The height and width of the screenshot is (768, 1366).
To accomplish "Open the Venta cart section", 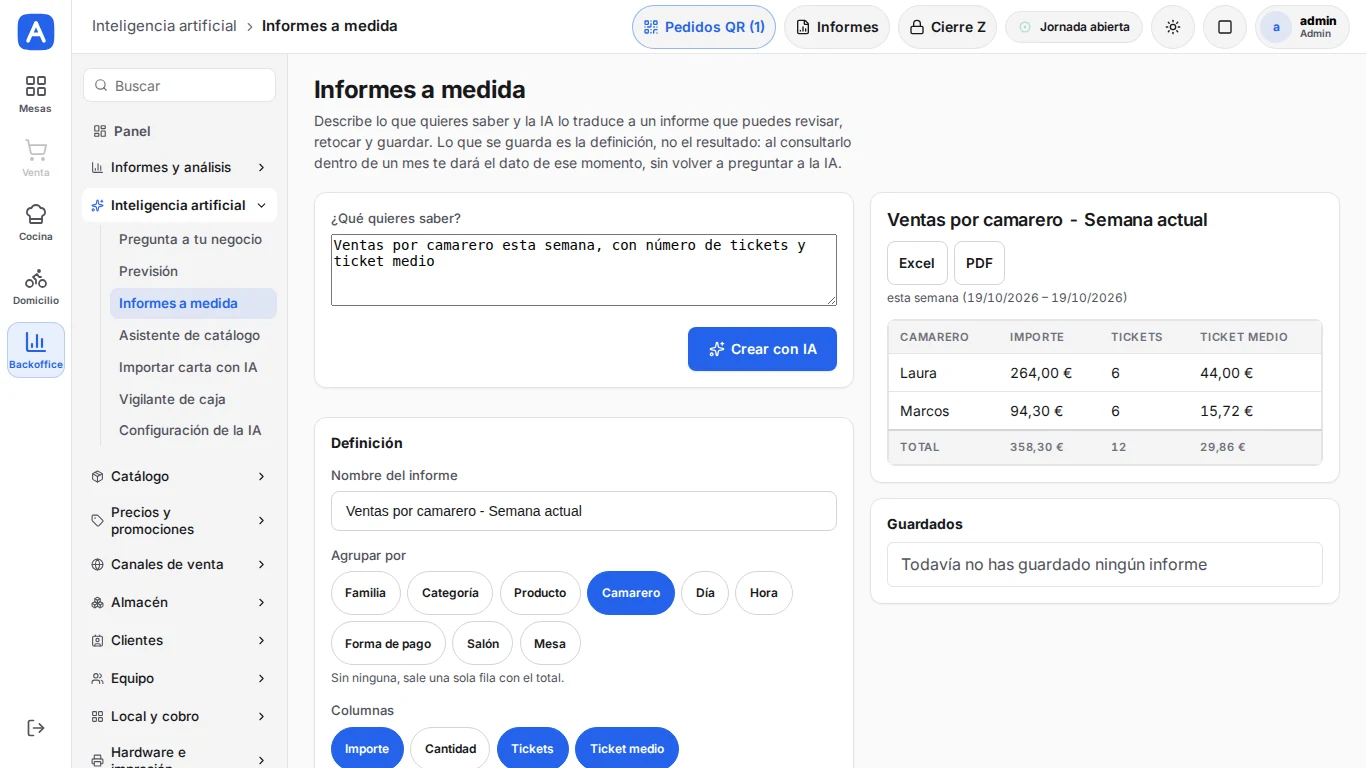I will tap(36, 158).
